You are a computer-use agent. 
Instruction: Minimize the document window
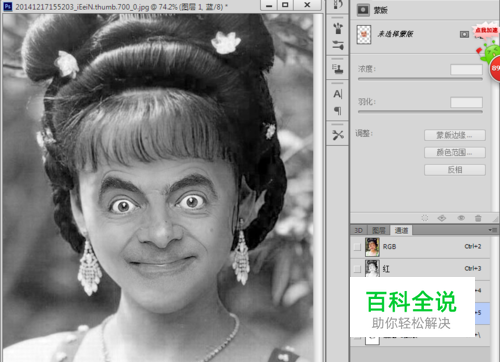tap(269, 5)
